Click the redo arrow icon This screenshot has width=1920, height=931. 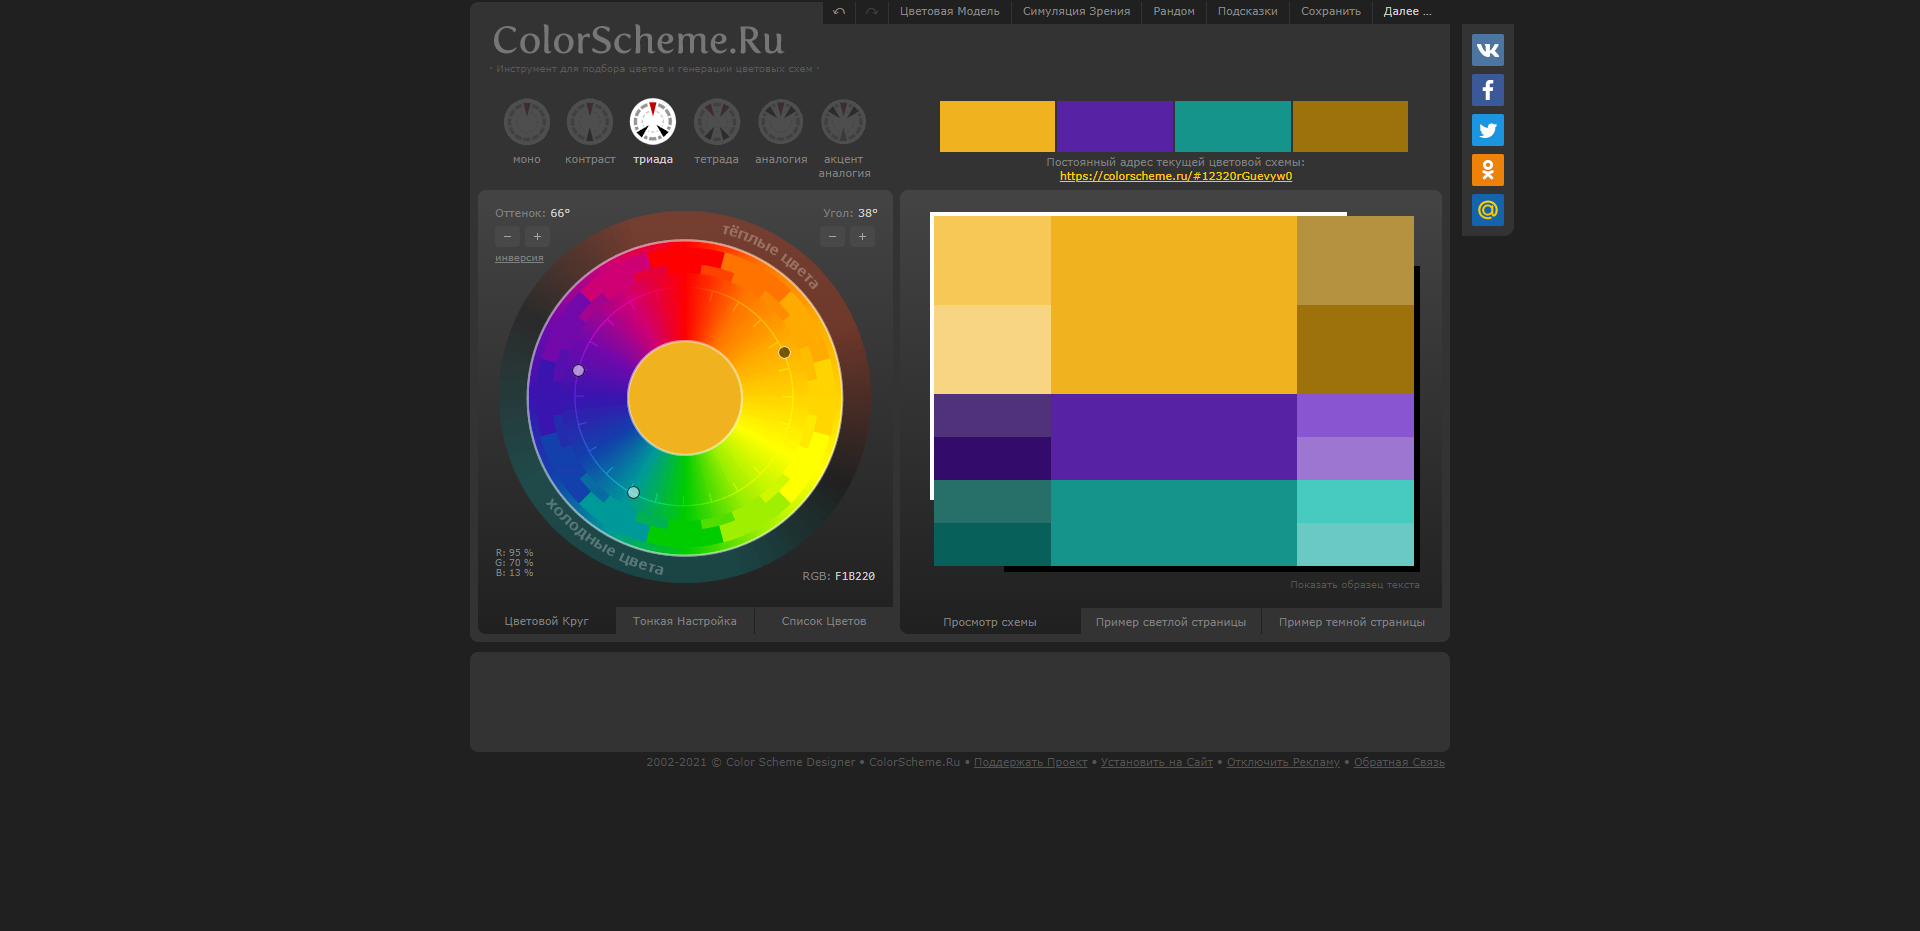872,12
